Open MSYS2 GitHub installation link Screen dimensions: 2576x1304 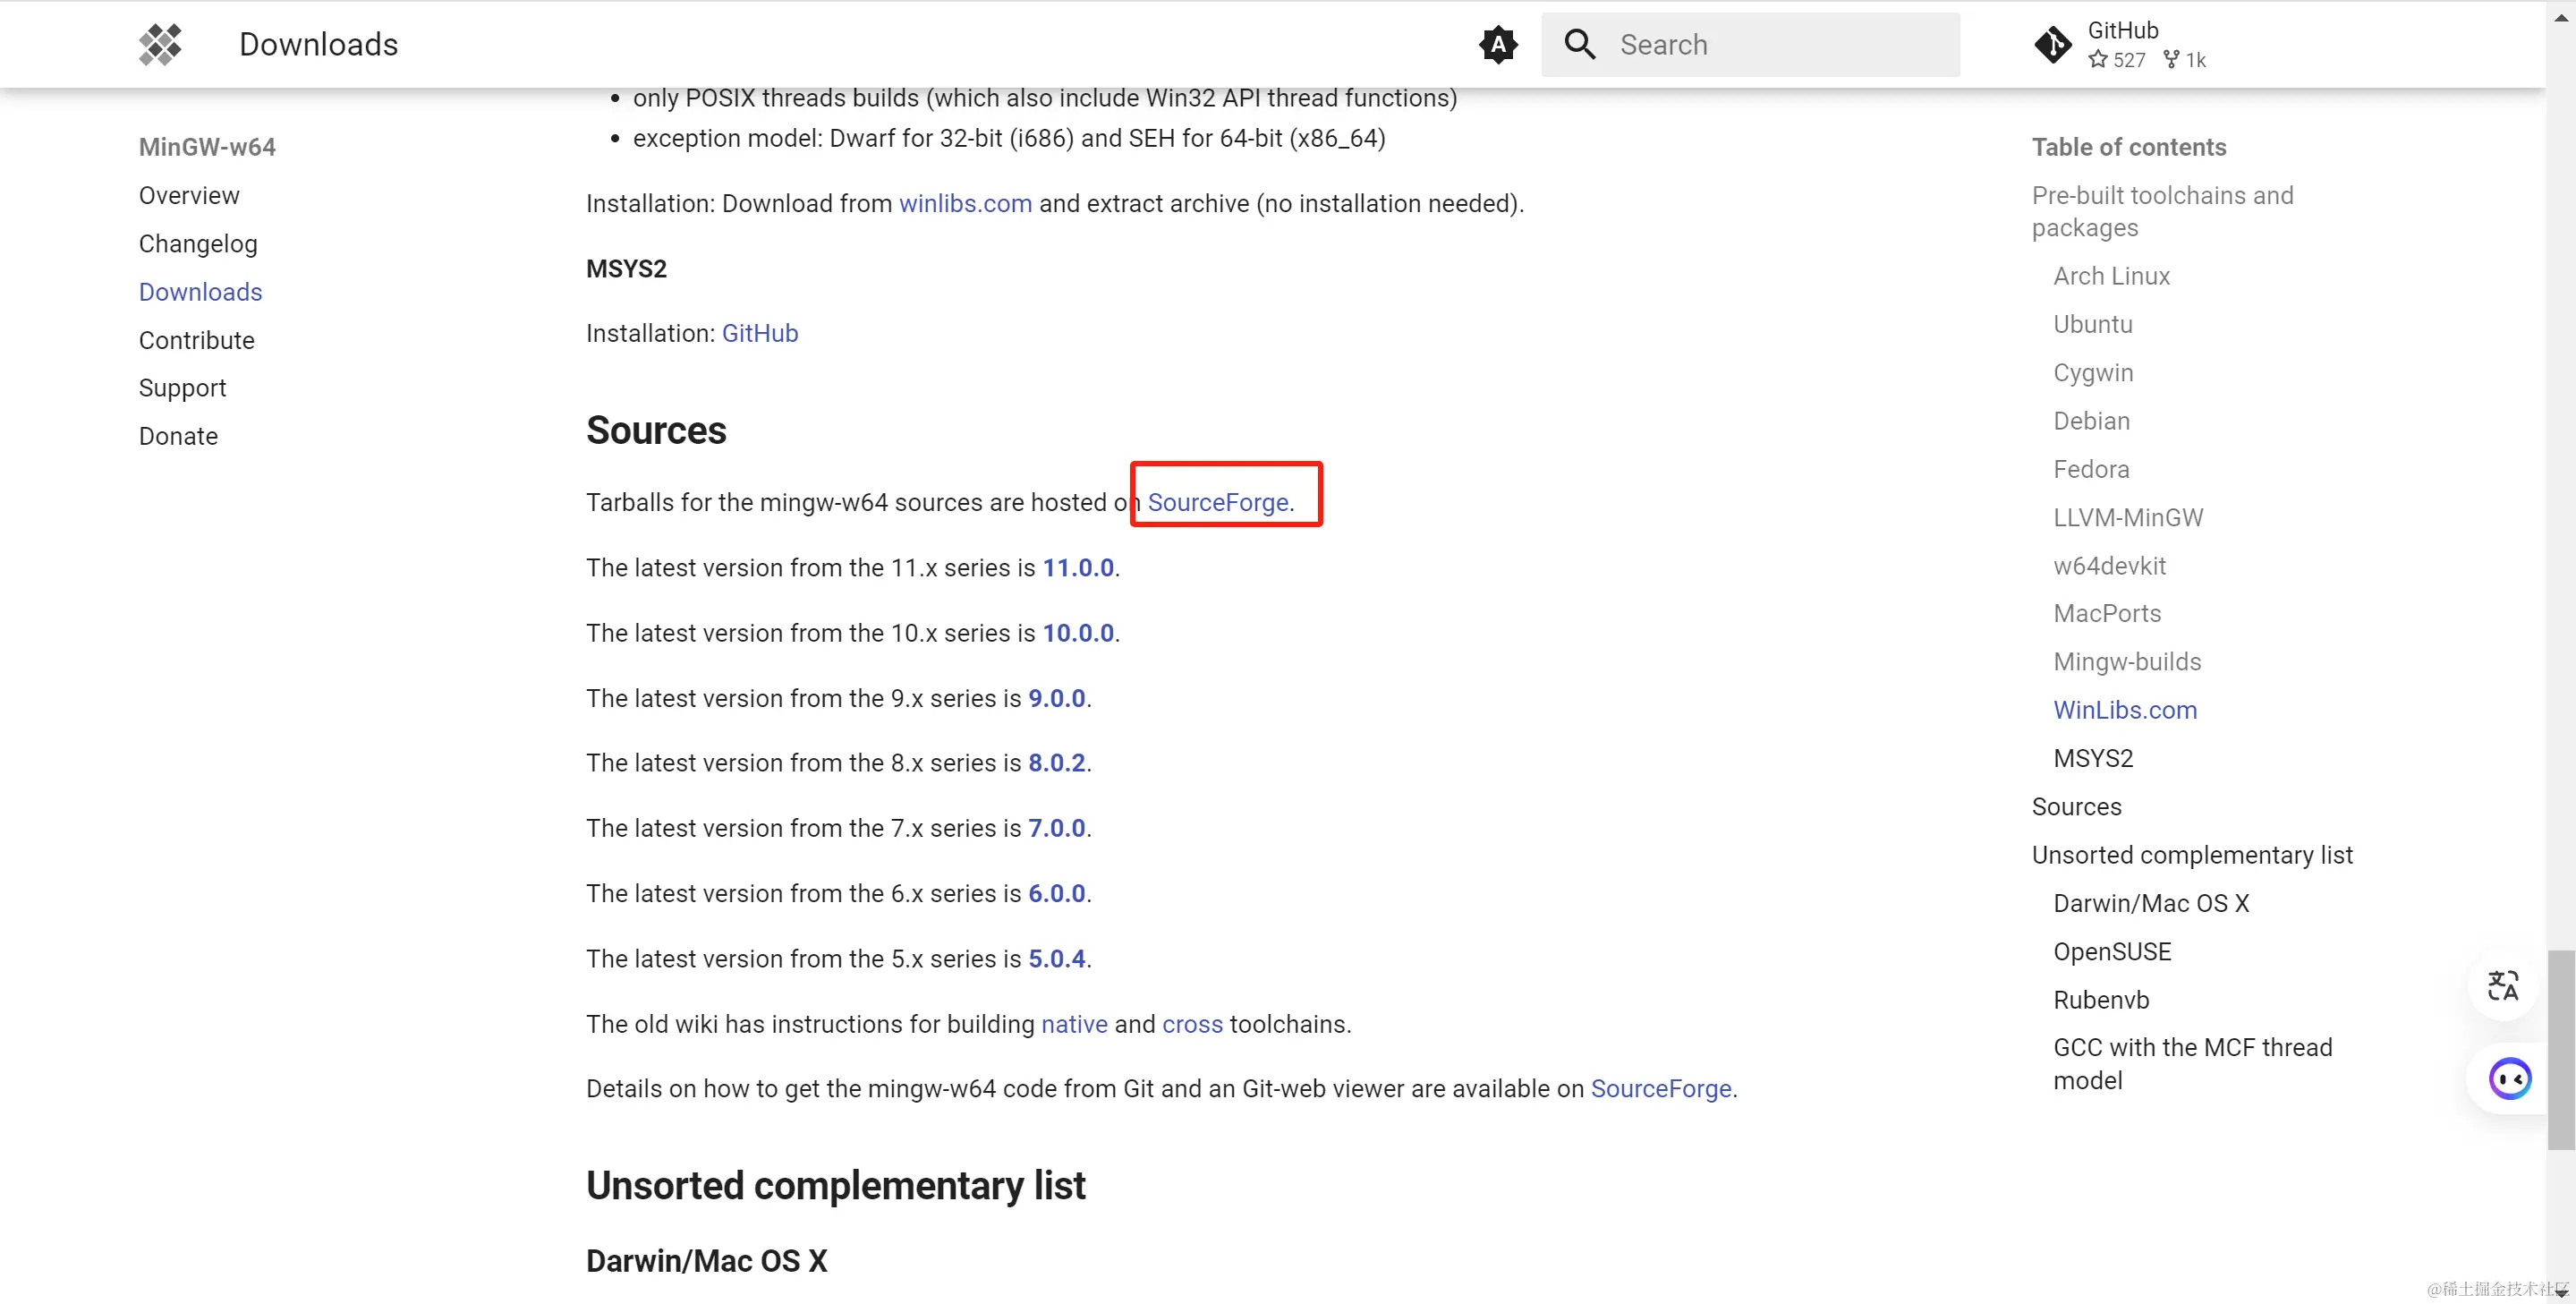tap(759, 333)
